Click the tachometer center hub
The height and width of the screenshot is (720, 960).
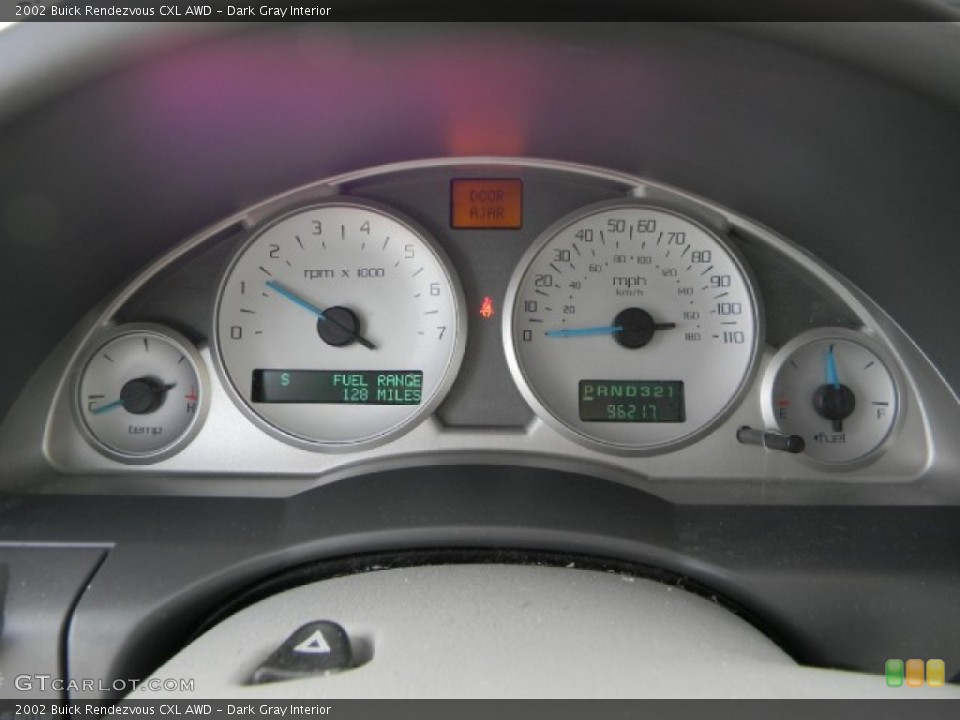338,326
